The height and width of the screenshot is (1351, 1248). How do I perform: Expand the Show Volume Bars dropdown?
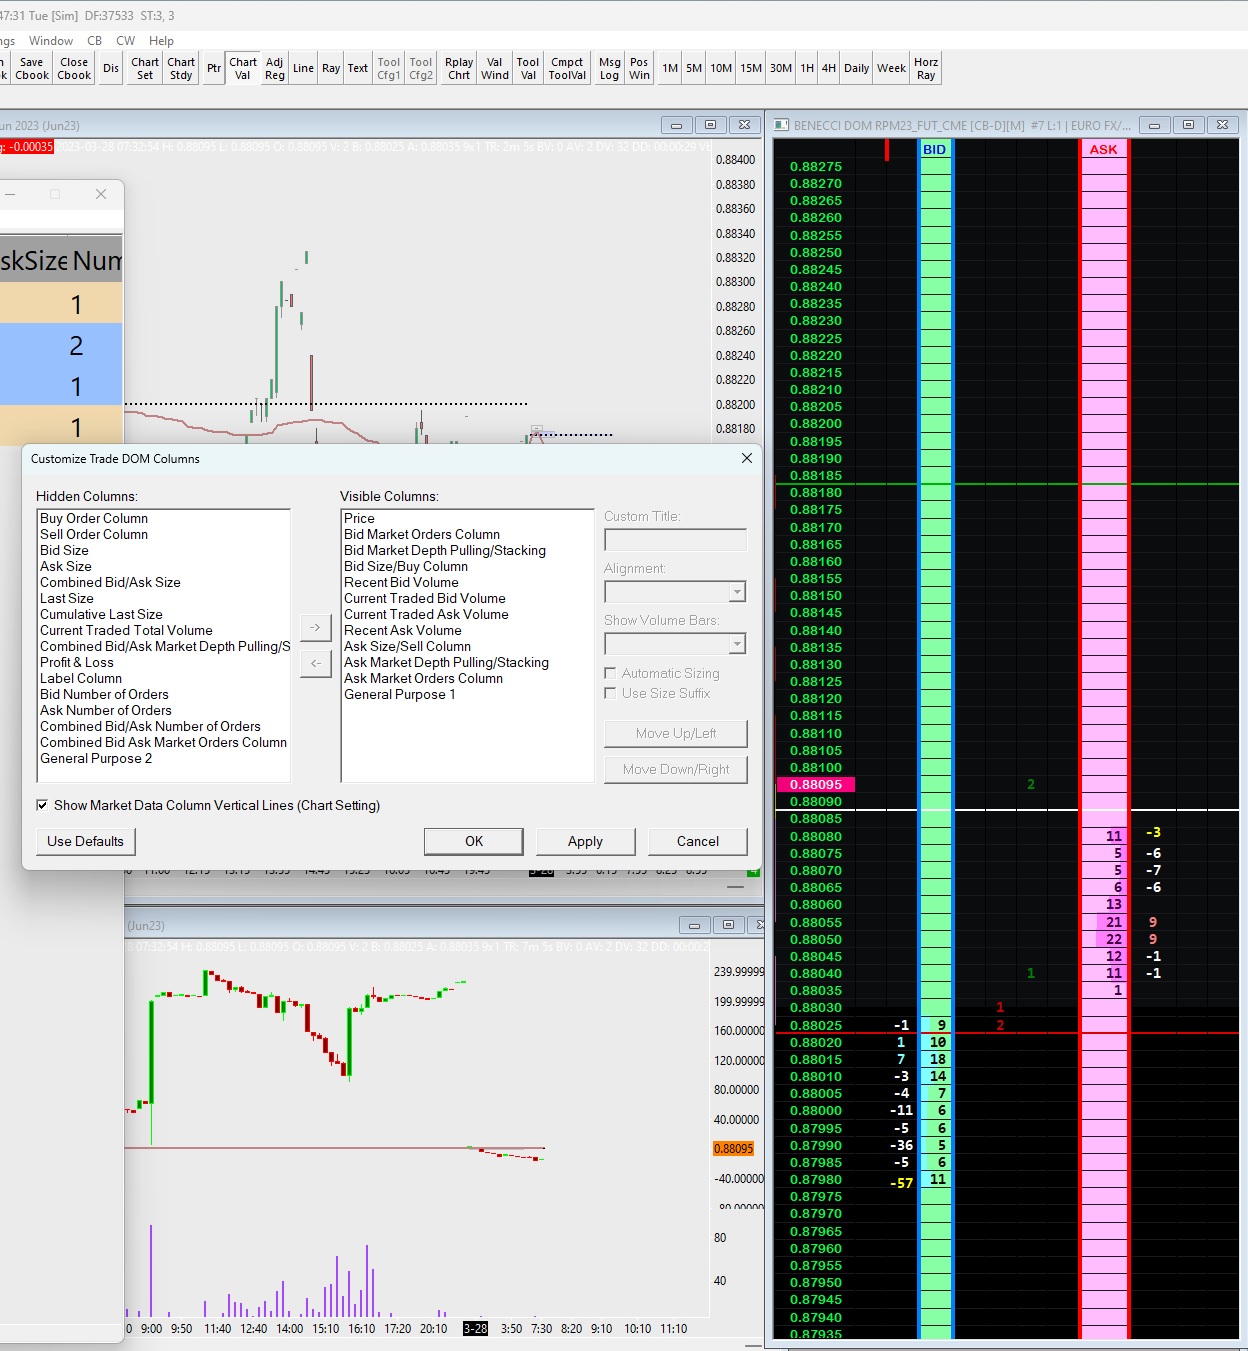(737, 644)
